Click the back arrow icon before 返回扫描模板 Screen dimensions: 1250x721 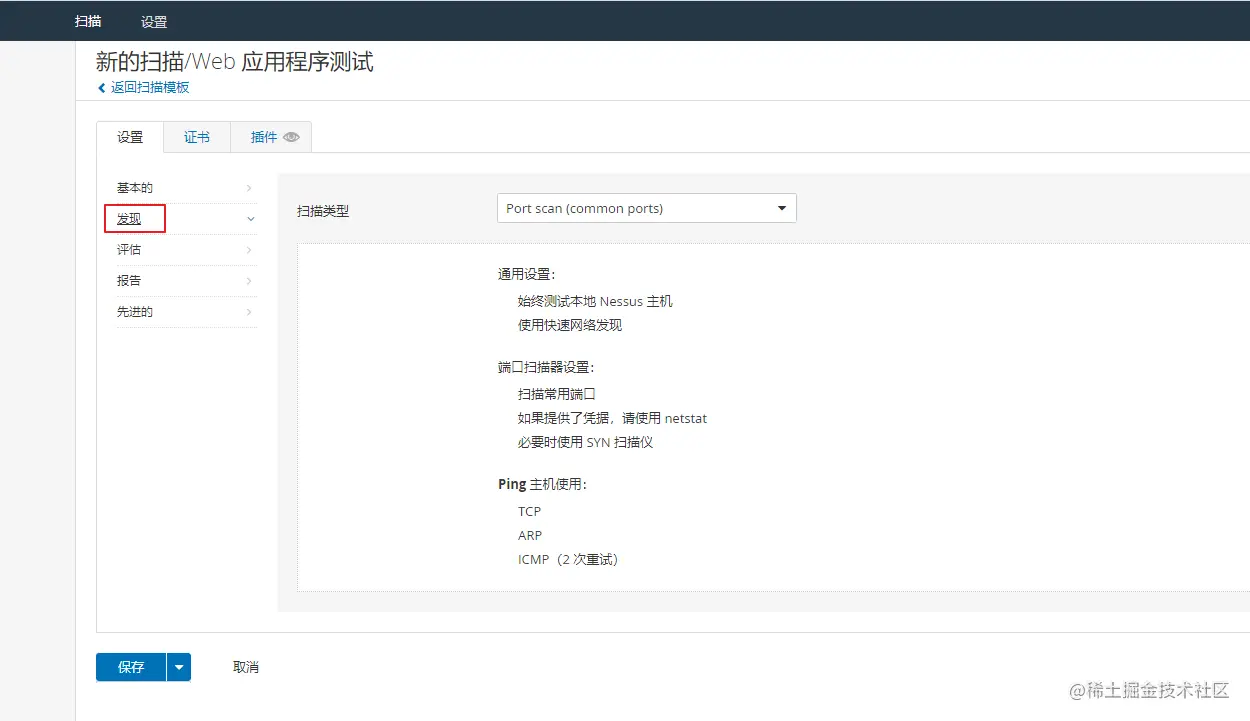click(101, 87)
